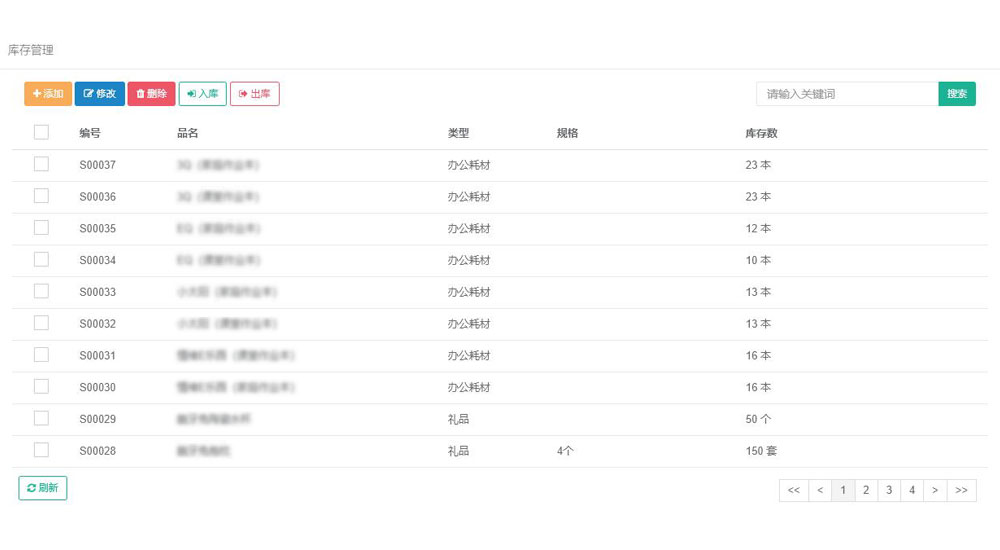This screenshot has height=550, width=1000.
Task: Click the 办公耗材 type cell in row S00030
Action: point(469,387)
